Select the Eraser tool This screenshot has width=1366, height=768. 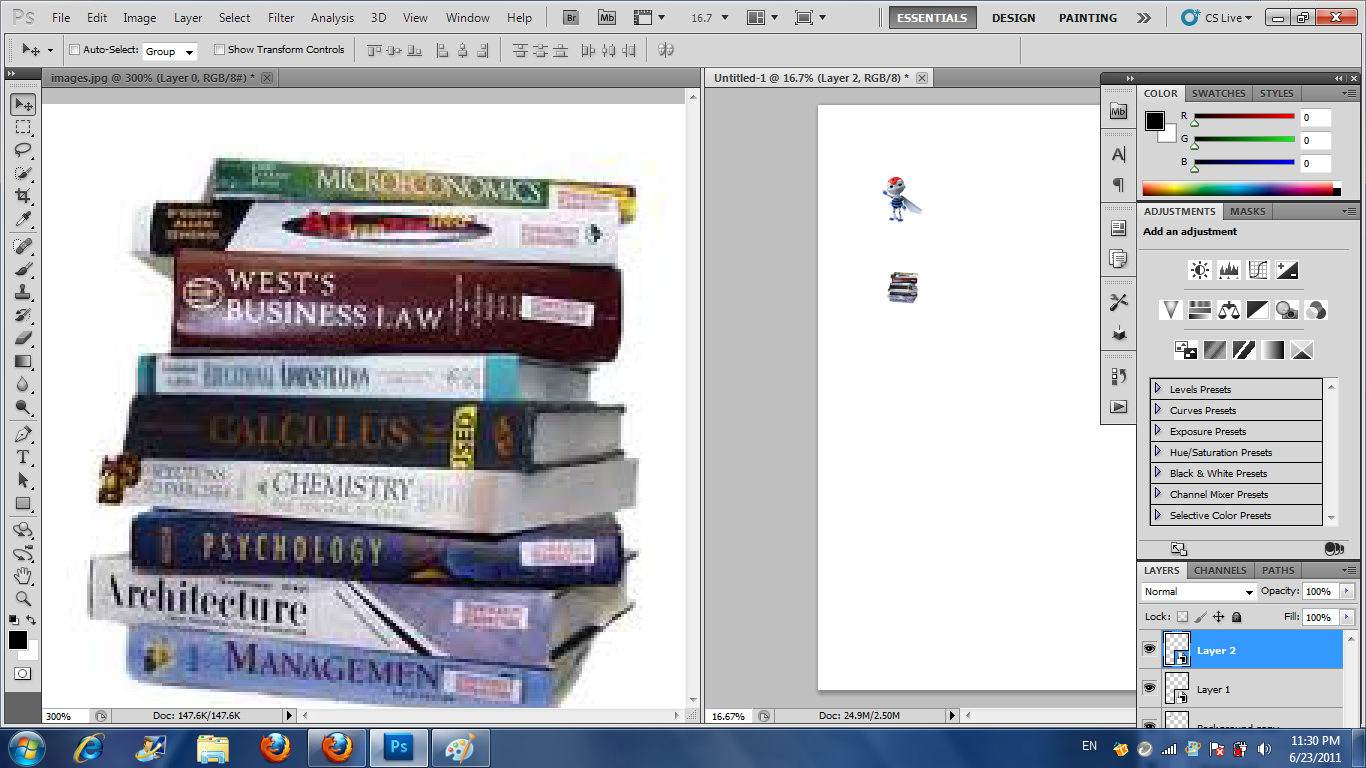(23, 338)
